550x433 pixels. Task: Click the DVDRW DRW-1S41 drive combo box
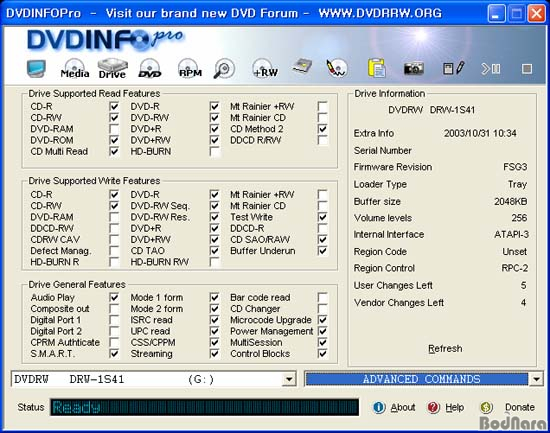pos(153,379)
